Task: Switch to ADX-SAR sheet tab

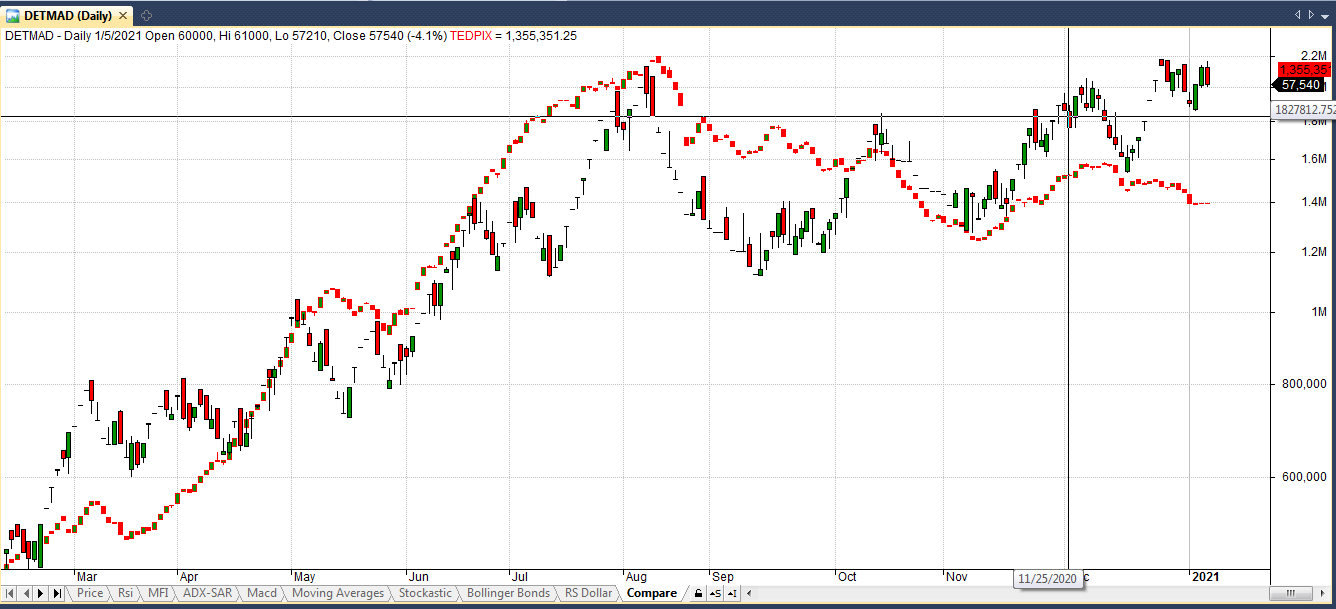Action: (x=208, y=593)
